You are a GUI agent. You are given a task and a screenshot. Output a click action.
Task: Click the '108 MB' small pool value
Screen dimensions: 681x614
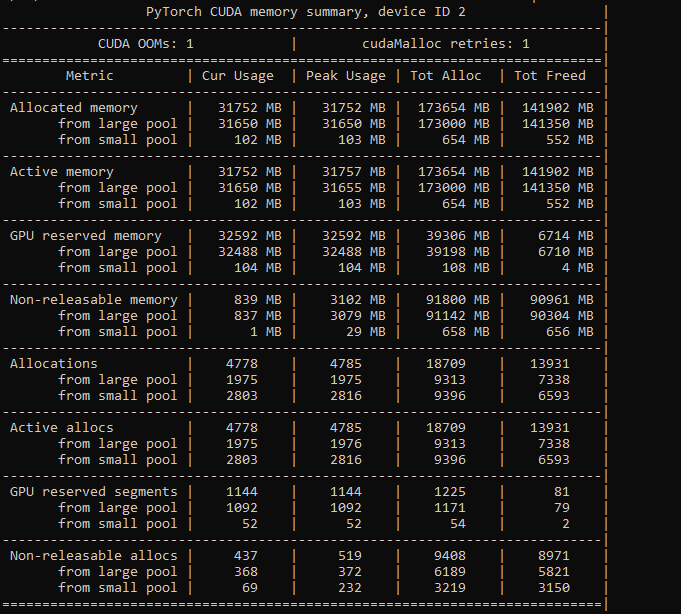(466, 268)
